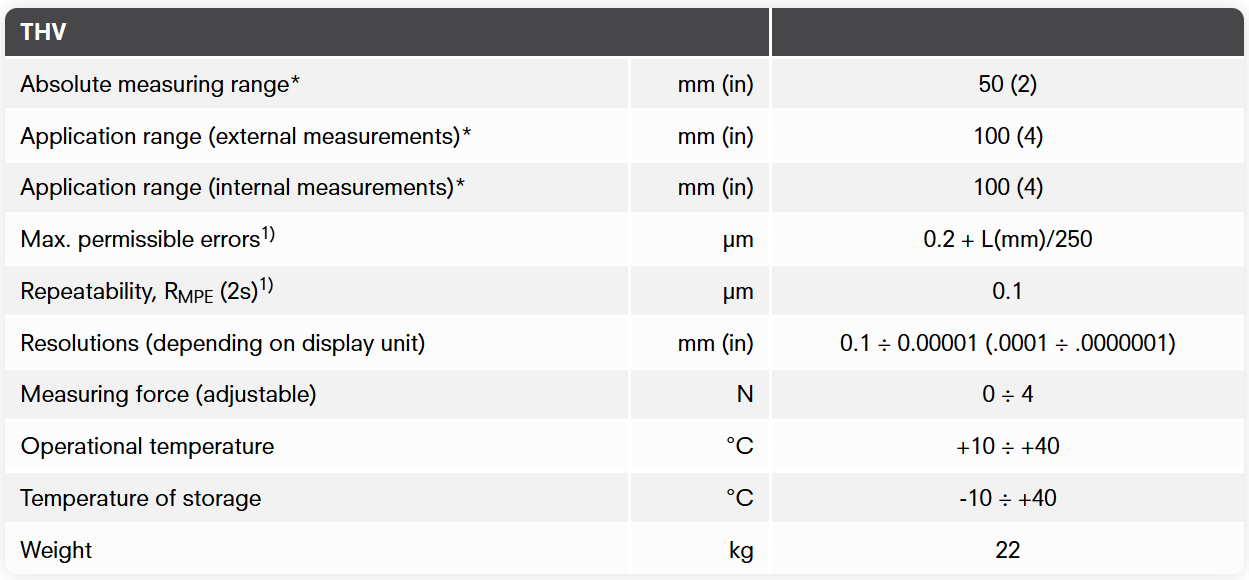Click the +10 ÷ +40 temperature value
1249x580 pixels.
tap(1007, 447)
